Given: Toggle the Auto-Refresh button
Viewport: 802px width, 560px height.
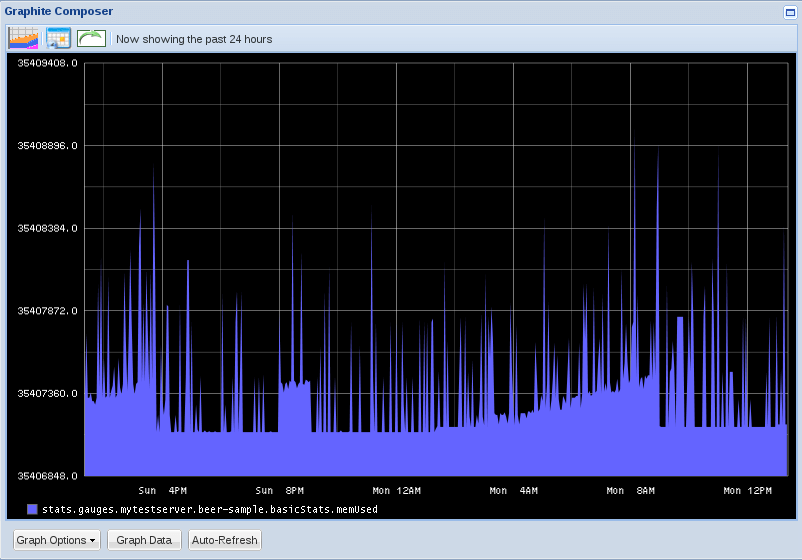Looking at the screenshot, I should click(x=225, y=540).
